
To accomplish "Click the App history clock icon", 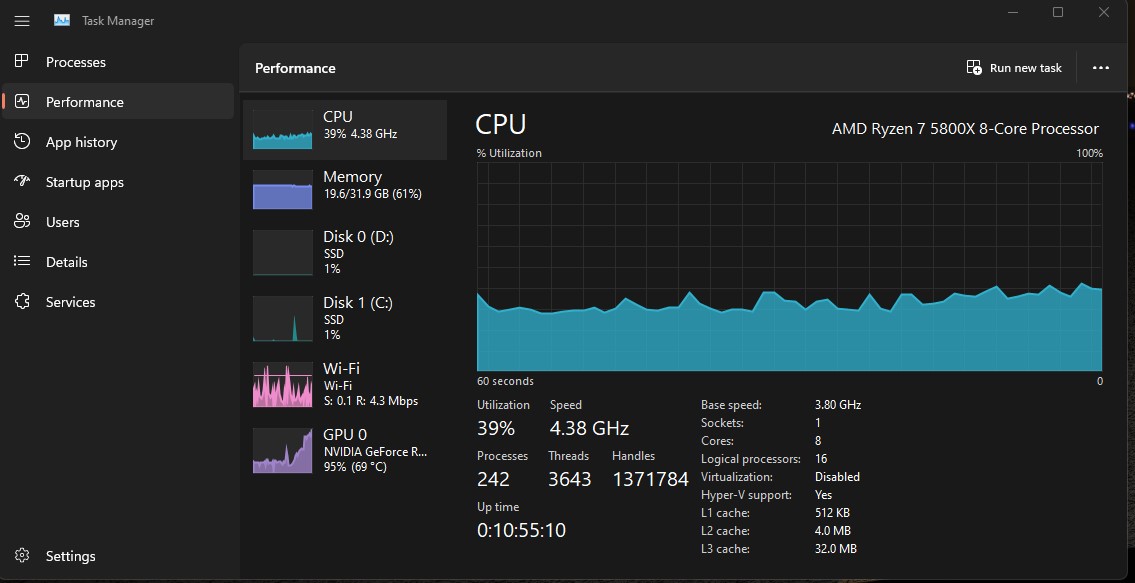I will [x=22, y=141].
